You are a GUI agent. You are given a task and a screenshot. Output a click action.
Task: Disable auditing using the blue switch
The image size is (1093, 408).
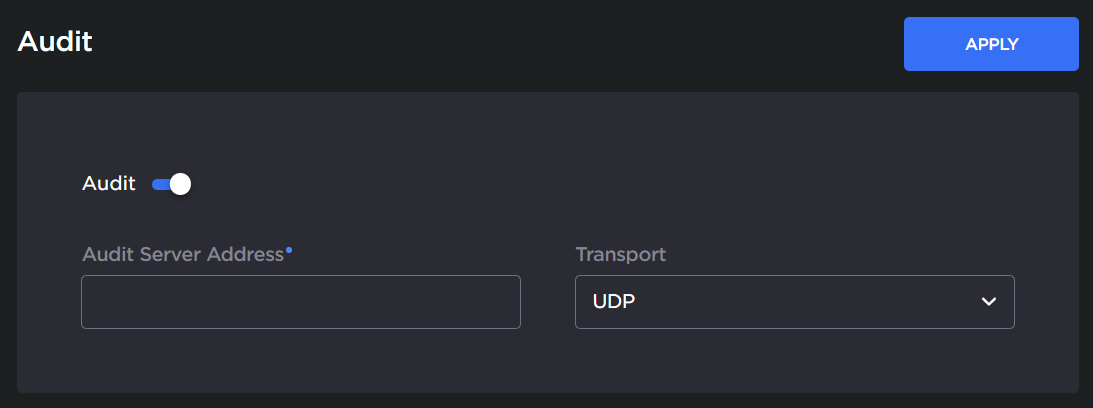pos(171,184)
